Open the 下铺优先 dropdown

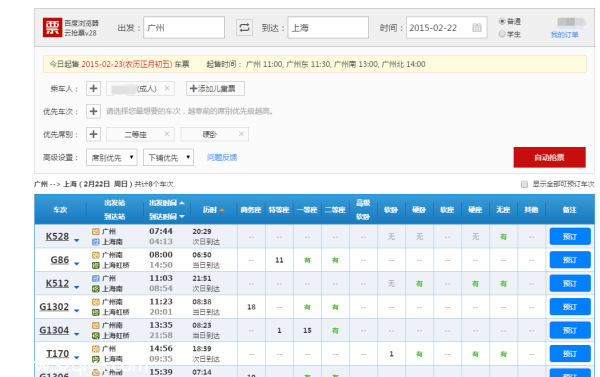click(x=168, y=157)
